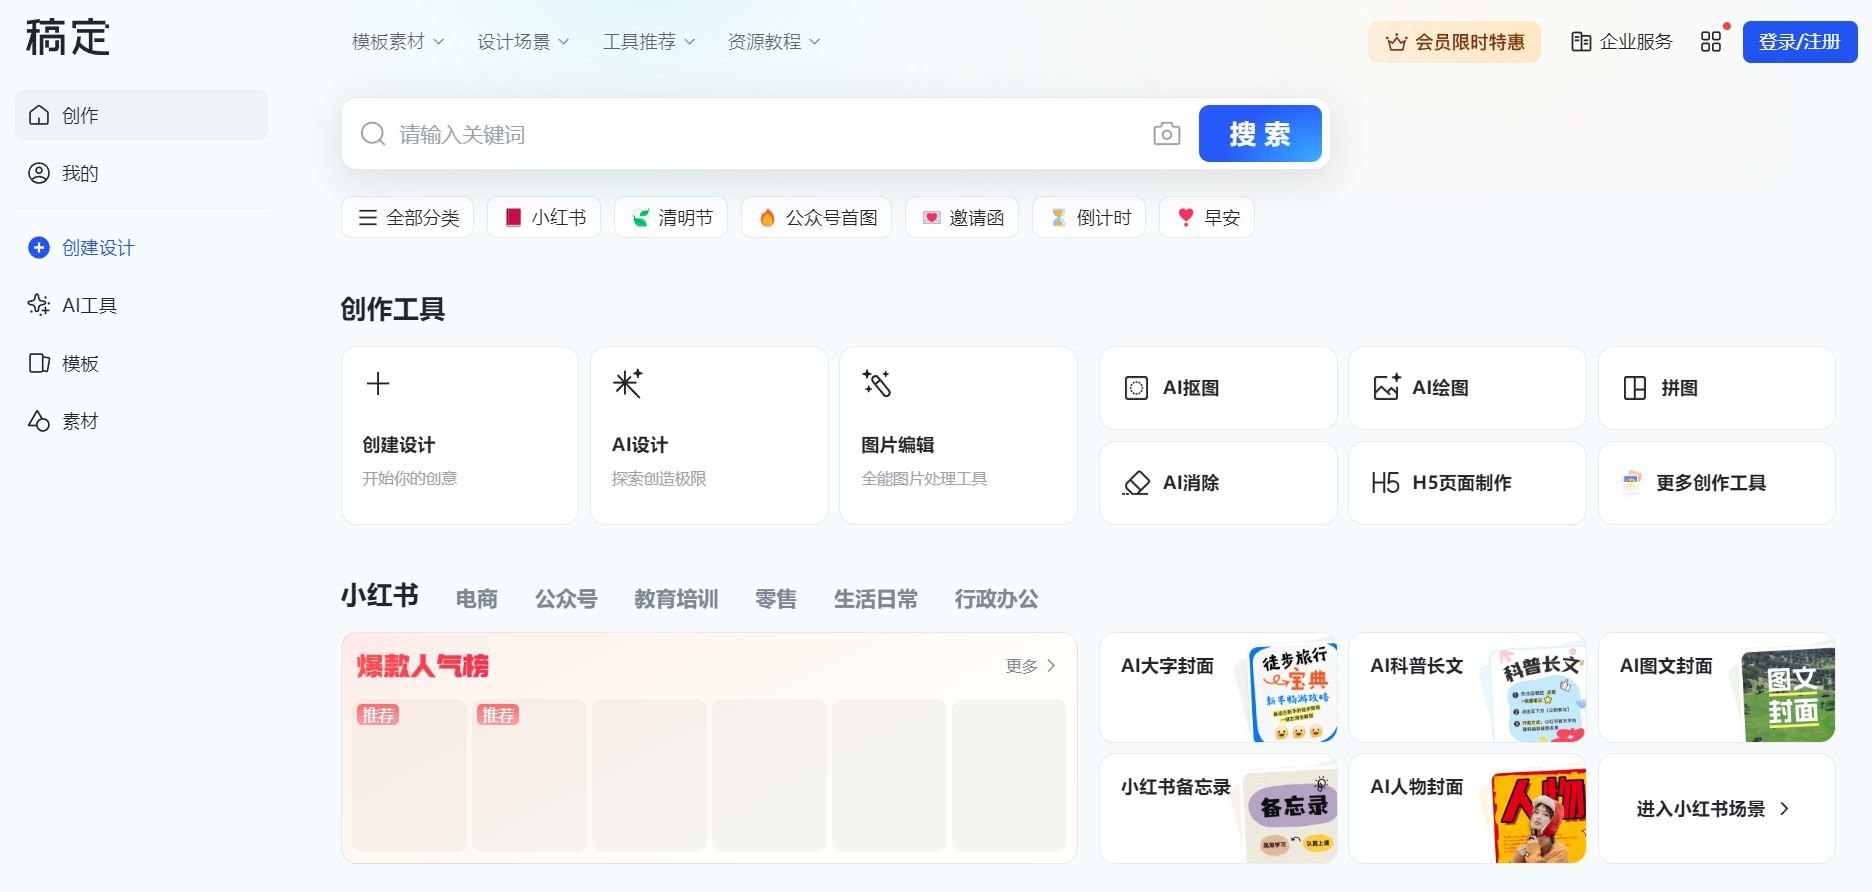Expand the 模板素材 dropdown menu
The width and height of the screenshot is (1872, 892).
[x=397, y=42]
